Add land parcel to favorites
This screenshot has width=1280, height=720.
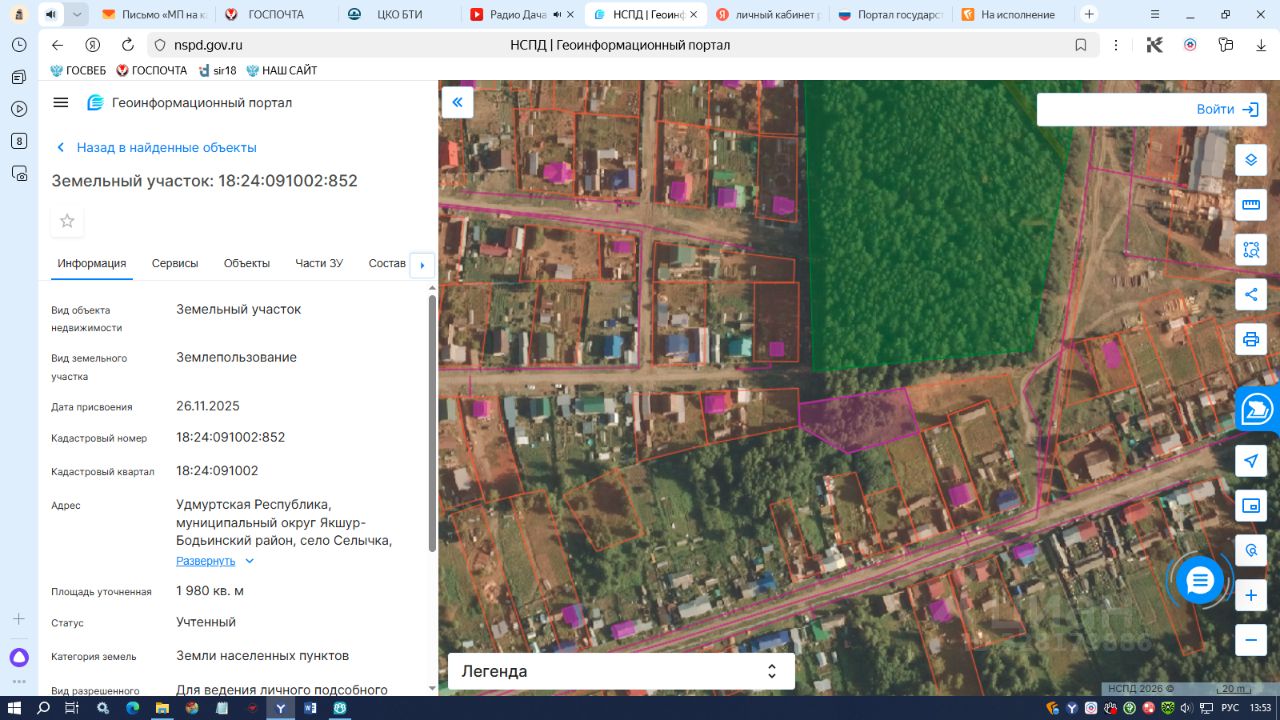tap(67, 221)
